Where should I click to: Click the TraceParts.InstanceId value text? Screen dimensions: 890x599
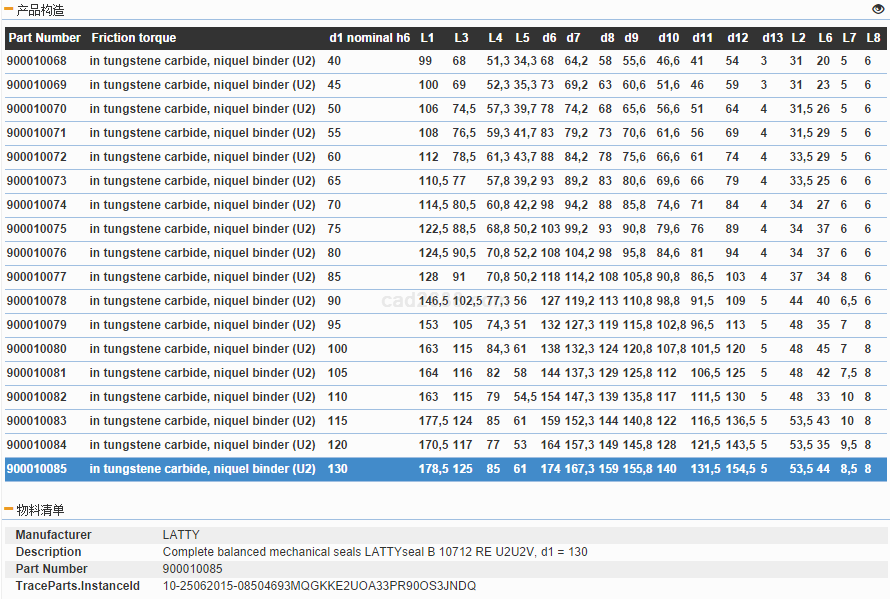(319, 586)
